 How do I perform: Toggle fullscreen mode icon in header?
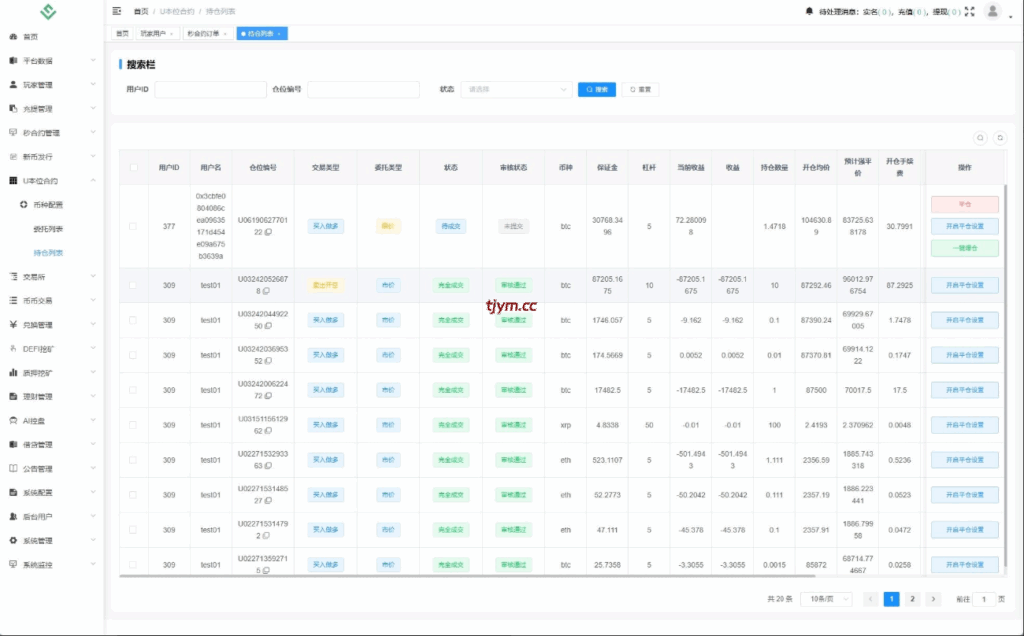[969, 12]
